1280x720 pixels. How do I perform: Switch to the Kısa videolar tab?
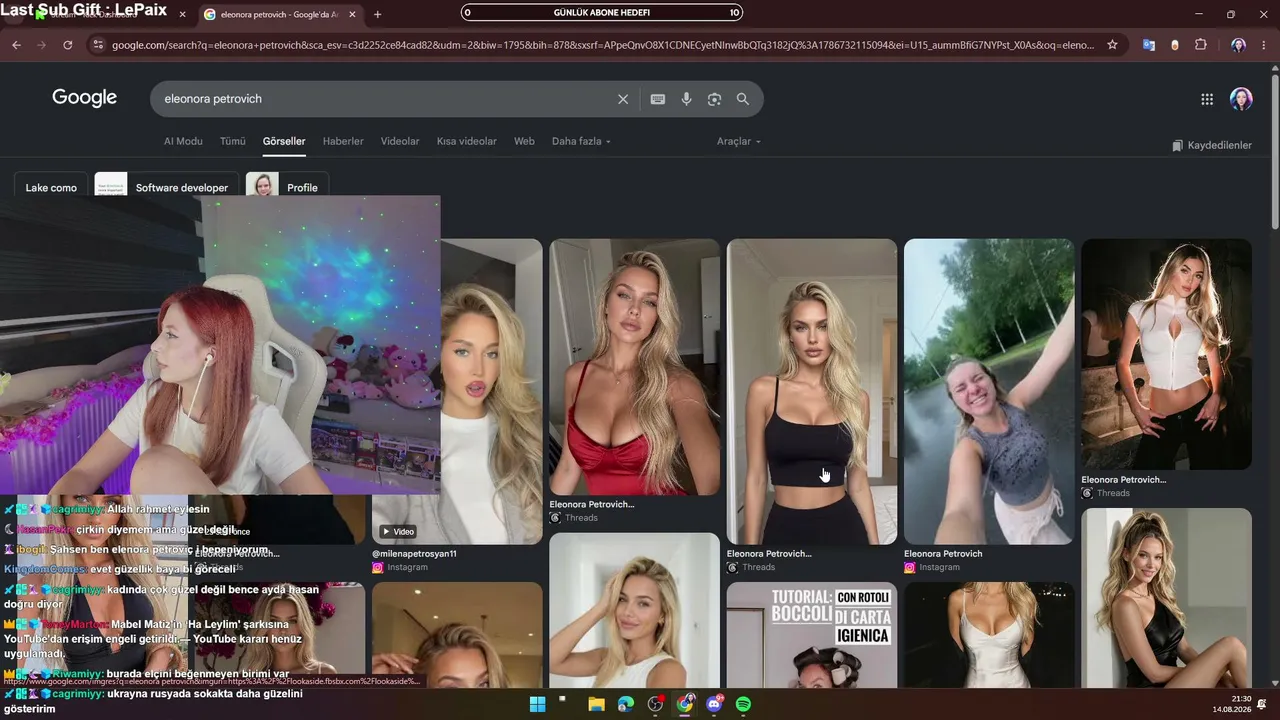[x=467, y=141]
